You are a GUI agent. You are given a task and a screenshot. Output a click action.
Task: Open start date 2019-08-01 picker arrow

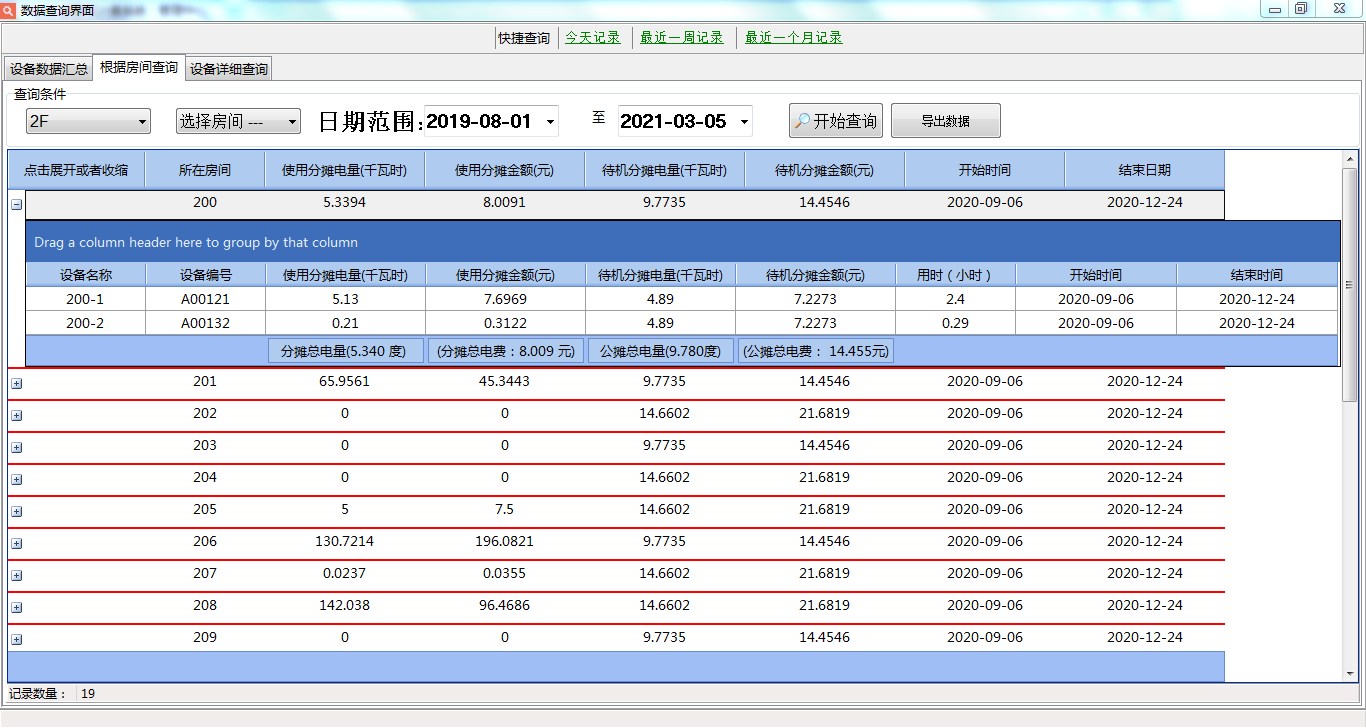pyautogui.click(x=550, y=122)
